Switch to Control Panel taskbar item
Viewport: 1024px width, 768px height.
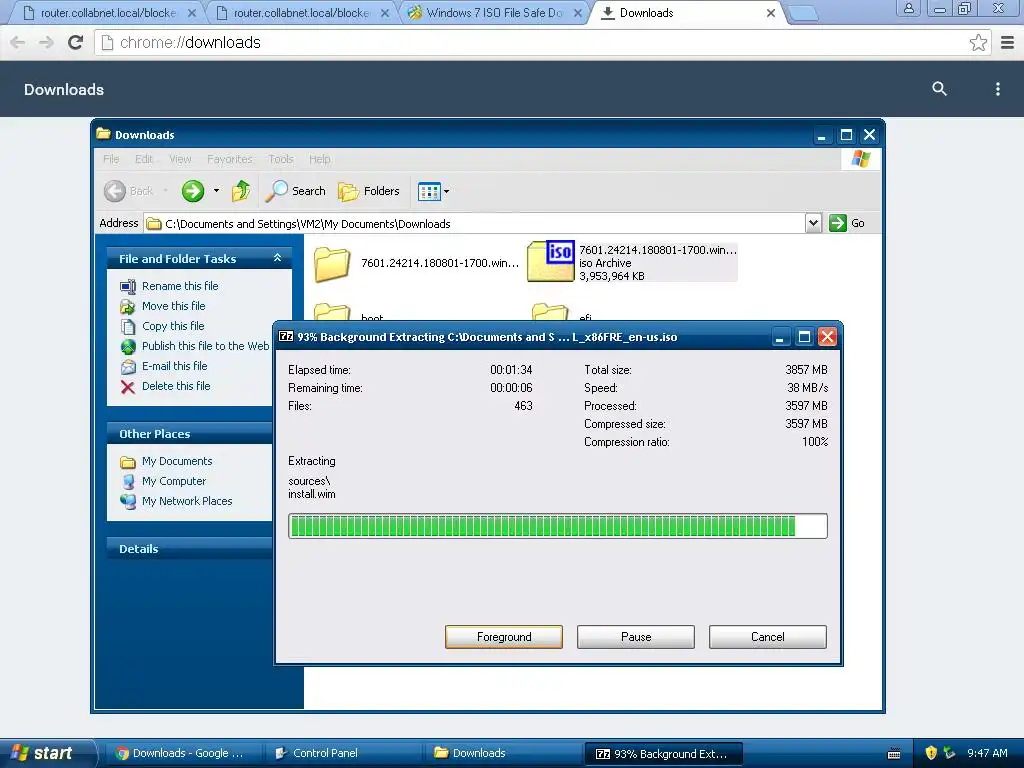(x=342, y=753)
